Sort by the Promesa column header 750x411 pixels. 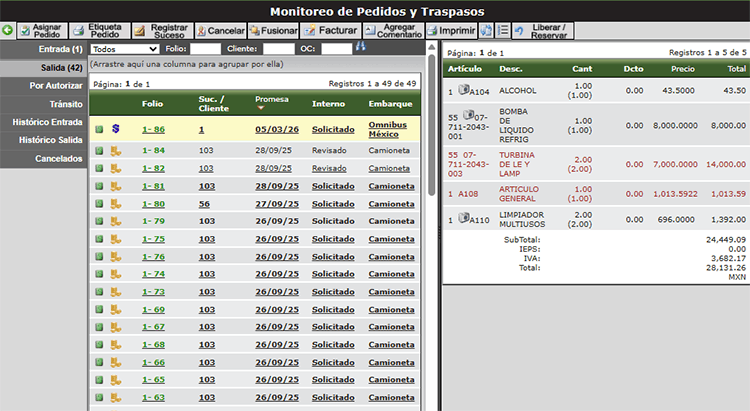point(272,100)
